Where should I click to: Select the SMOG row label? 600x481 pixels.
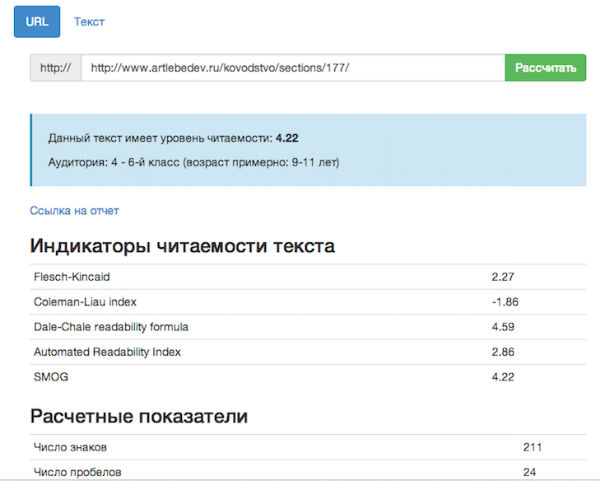(50, 377)
